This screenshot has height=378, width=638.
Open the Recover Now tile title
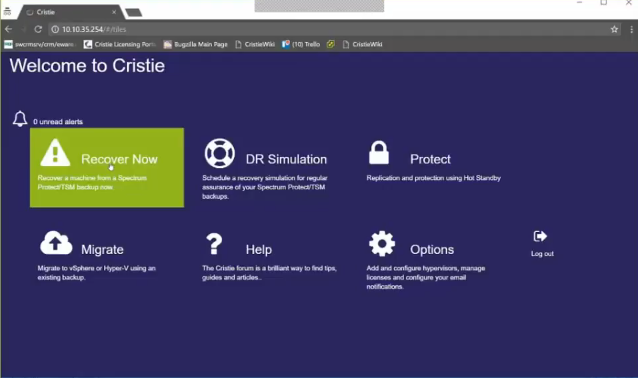click(x=119, y=159)
